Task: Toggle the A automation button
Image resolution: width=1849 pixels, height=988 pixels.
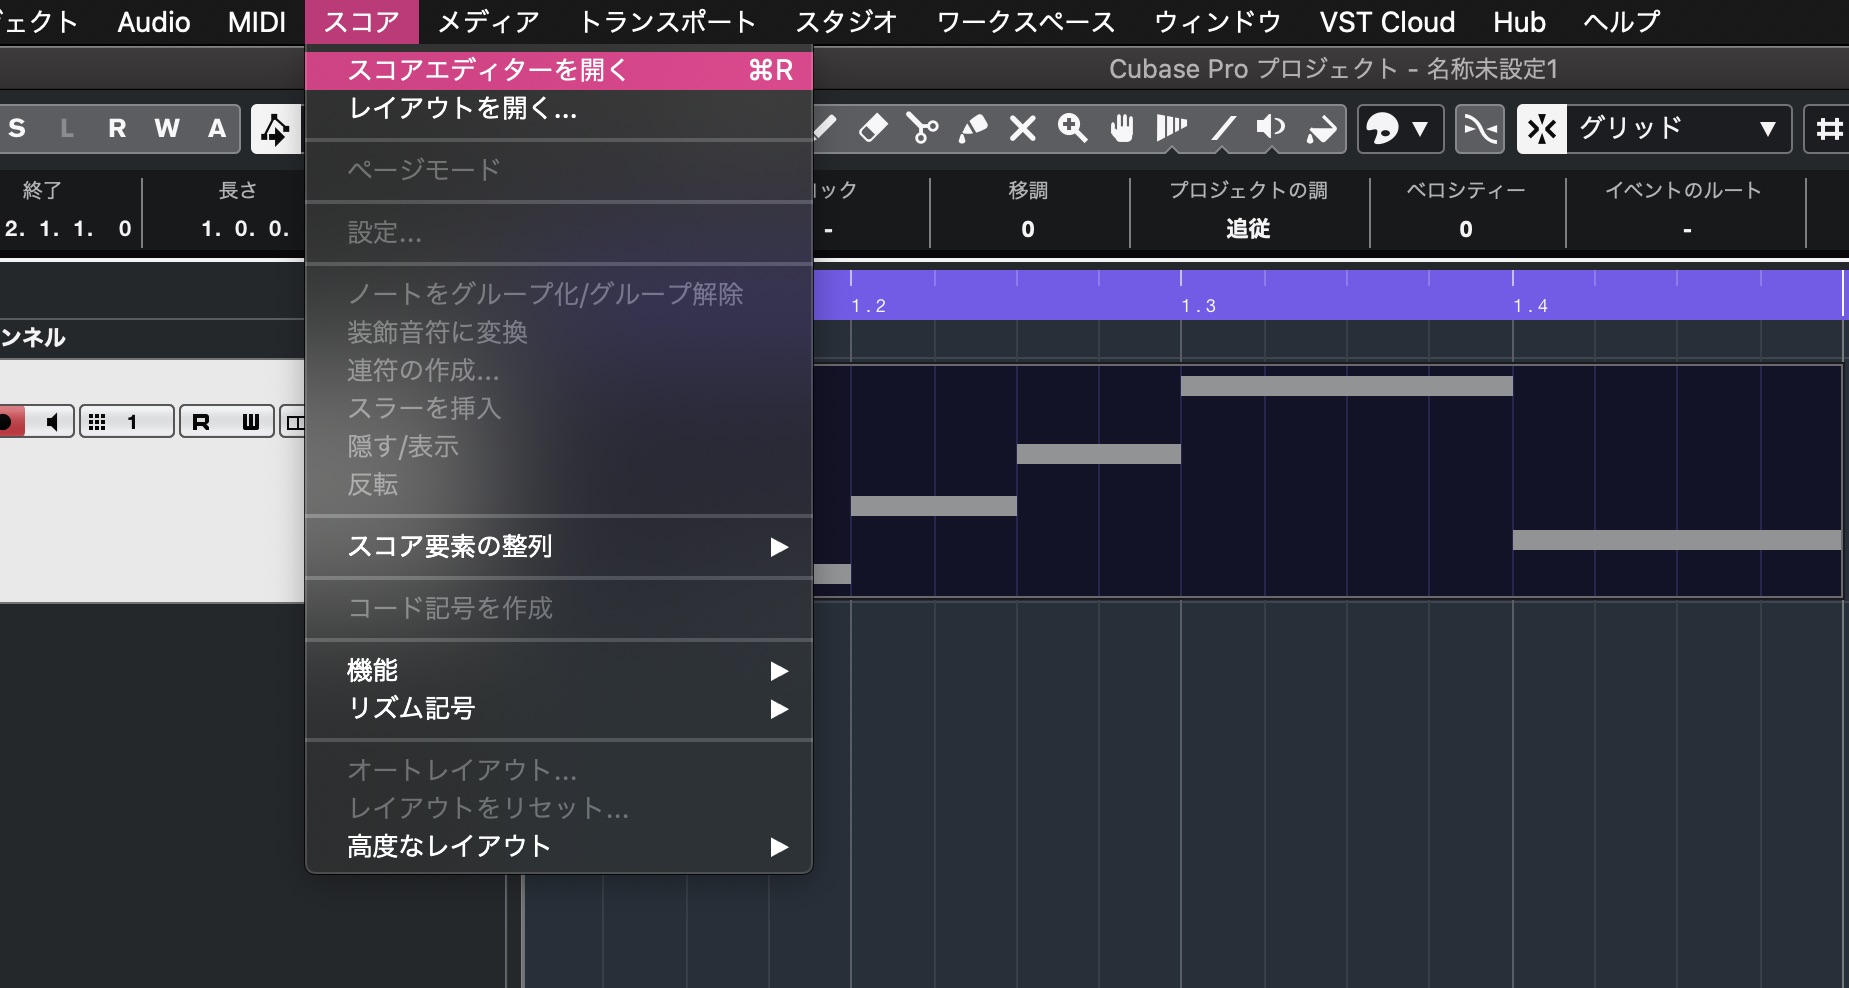Action: [217, 128]
